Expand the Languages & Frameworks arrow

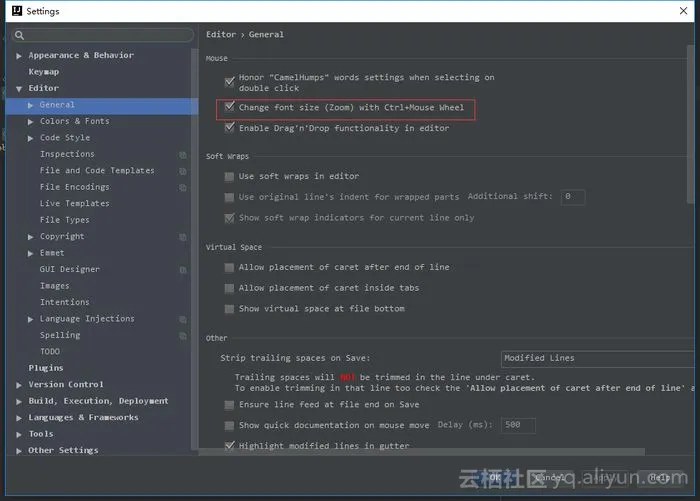point(19,418)
